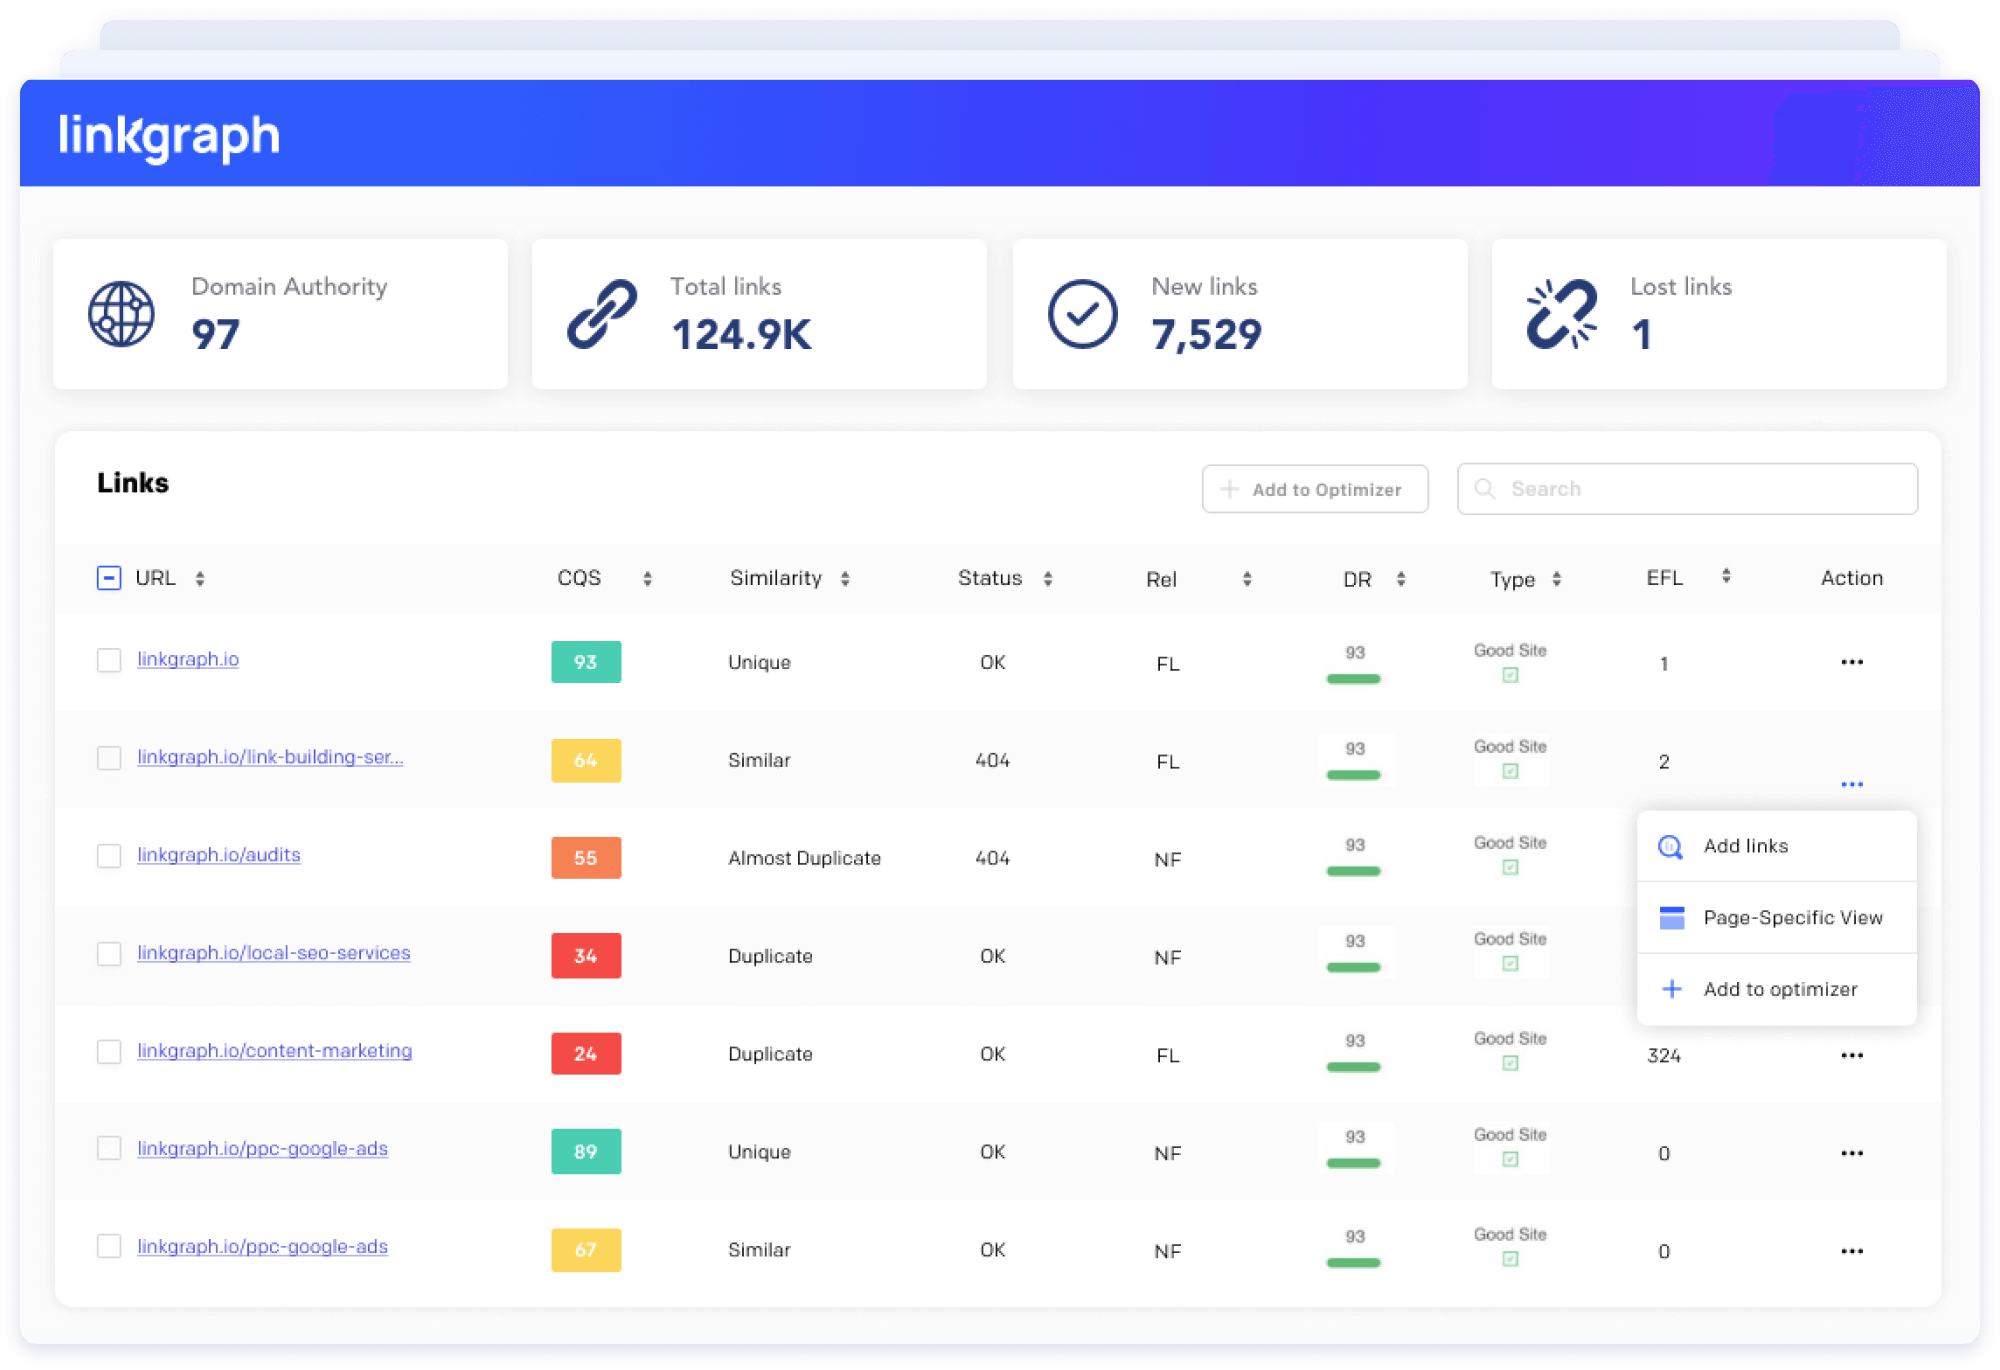Check the linkgraph.io/audits row checkbox
The width and height of the screenshot is (2000, 1370).
click(x=109, y=856)
